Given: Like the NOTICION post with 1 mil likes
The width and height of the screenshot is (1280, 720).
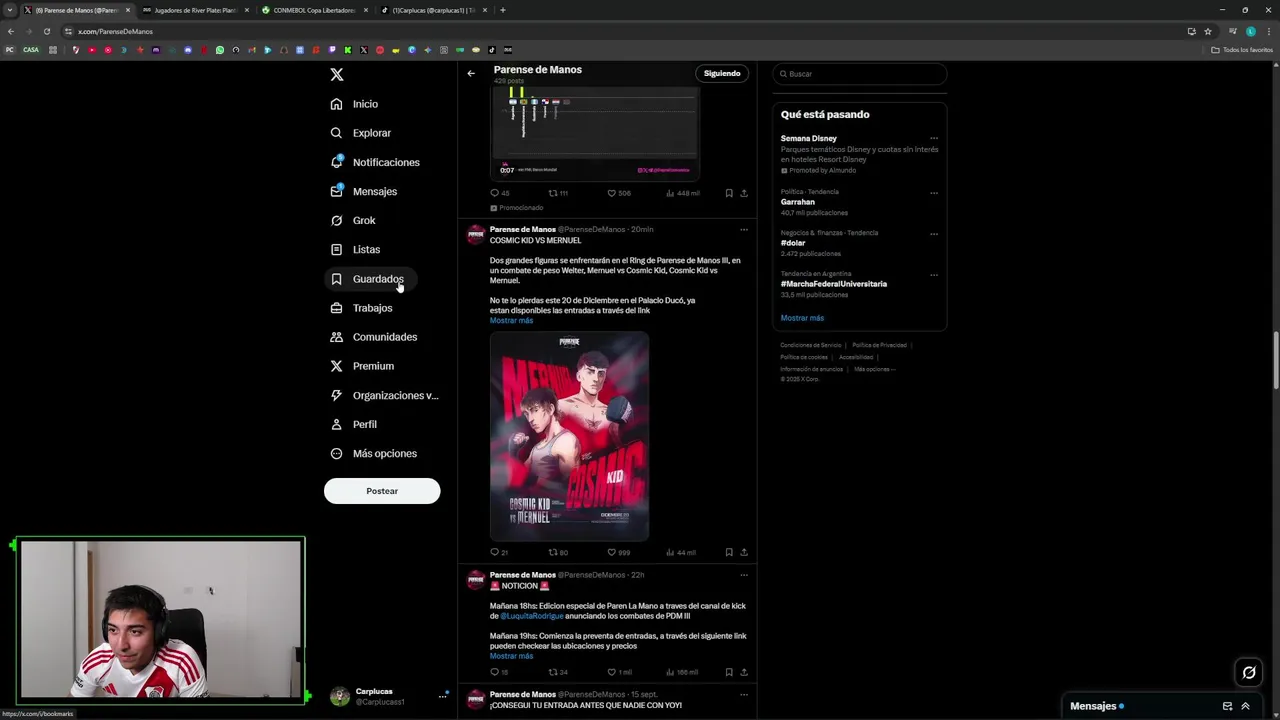Looking at the screenshot, I should tap(620, 673).
